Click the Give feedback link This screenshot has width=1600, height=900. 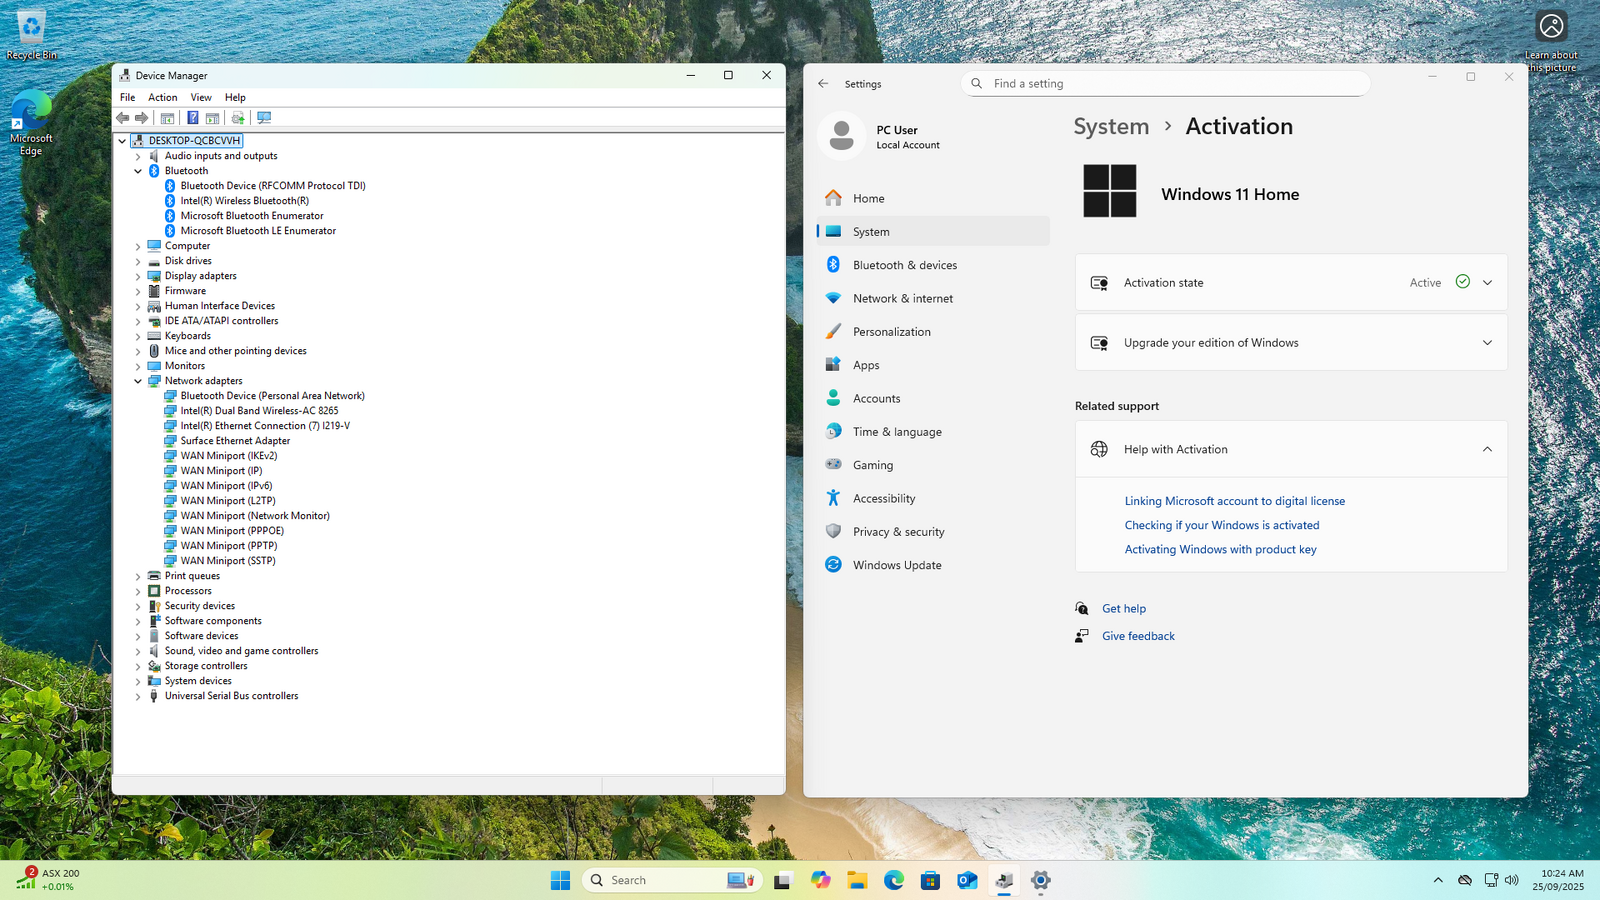(x=1138, y=636)
